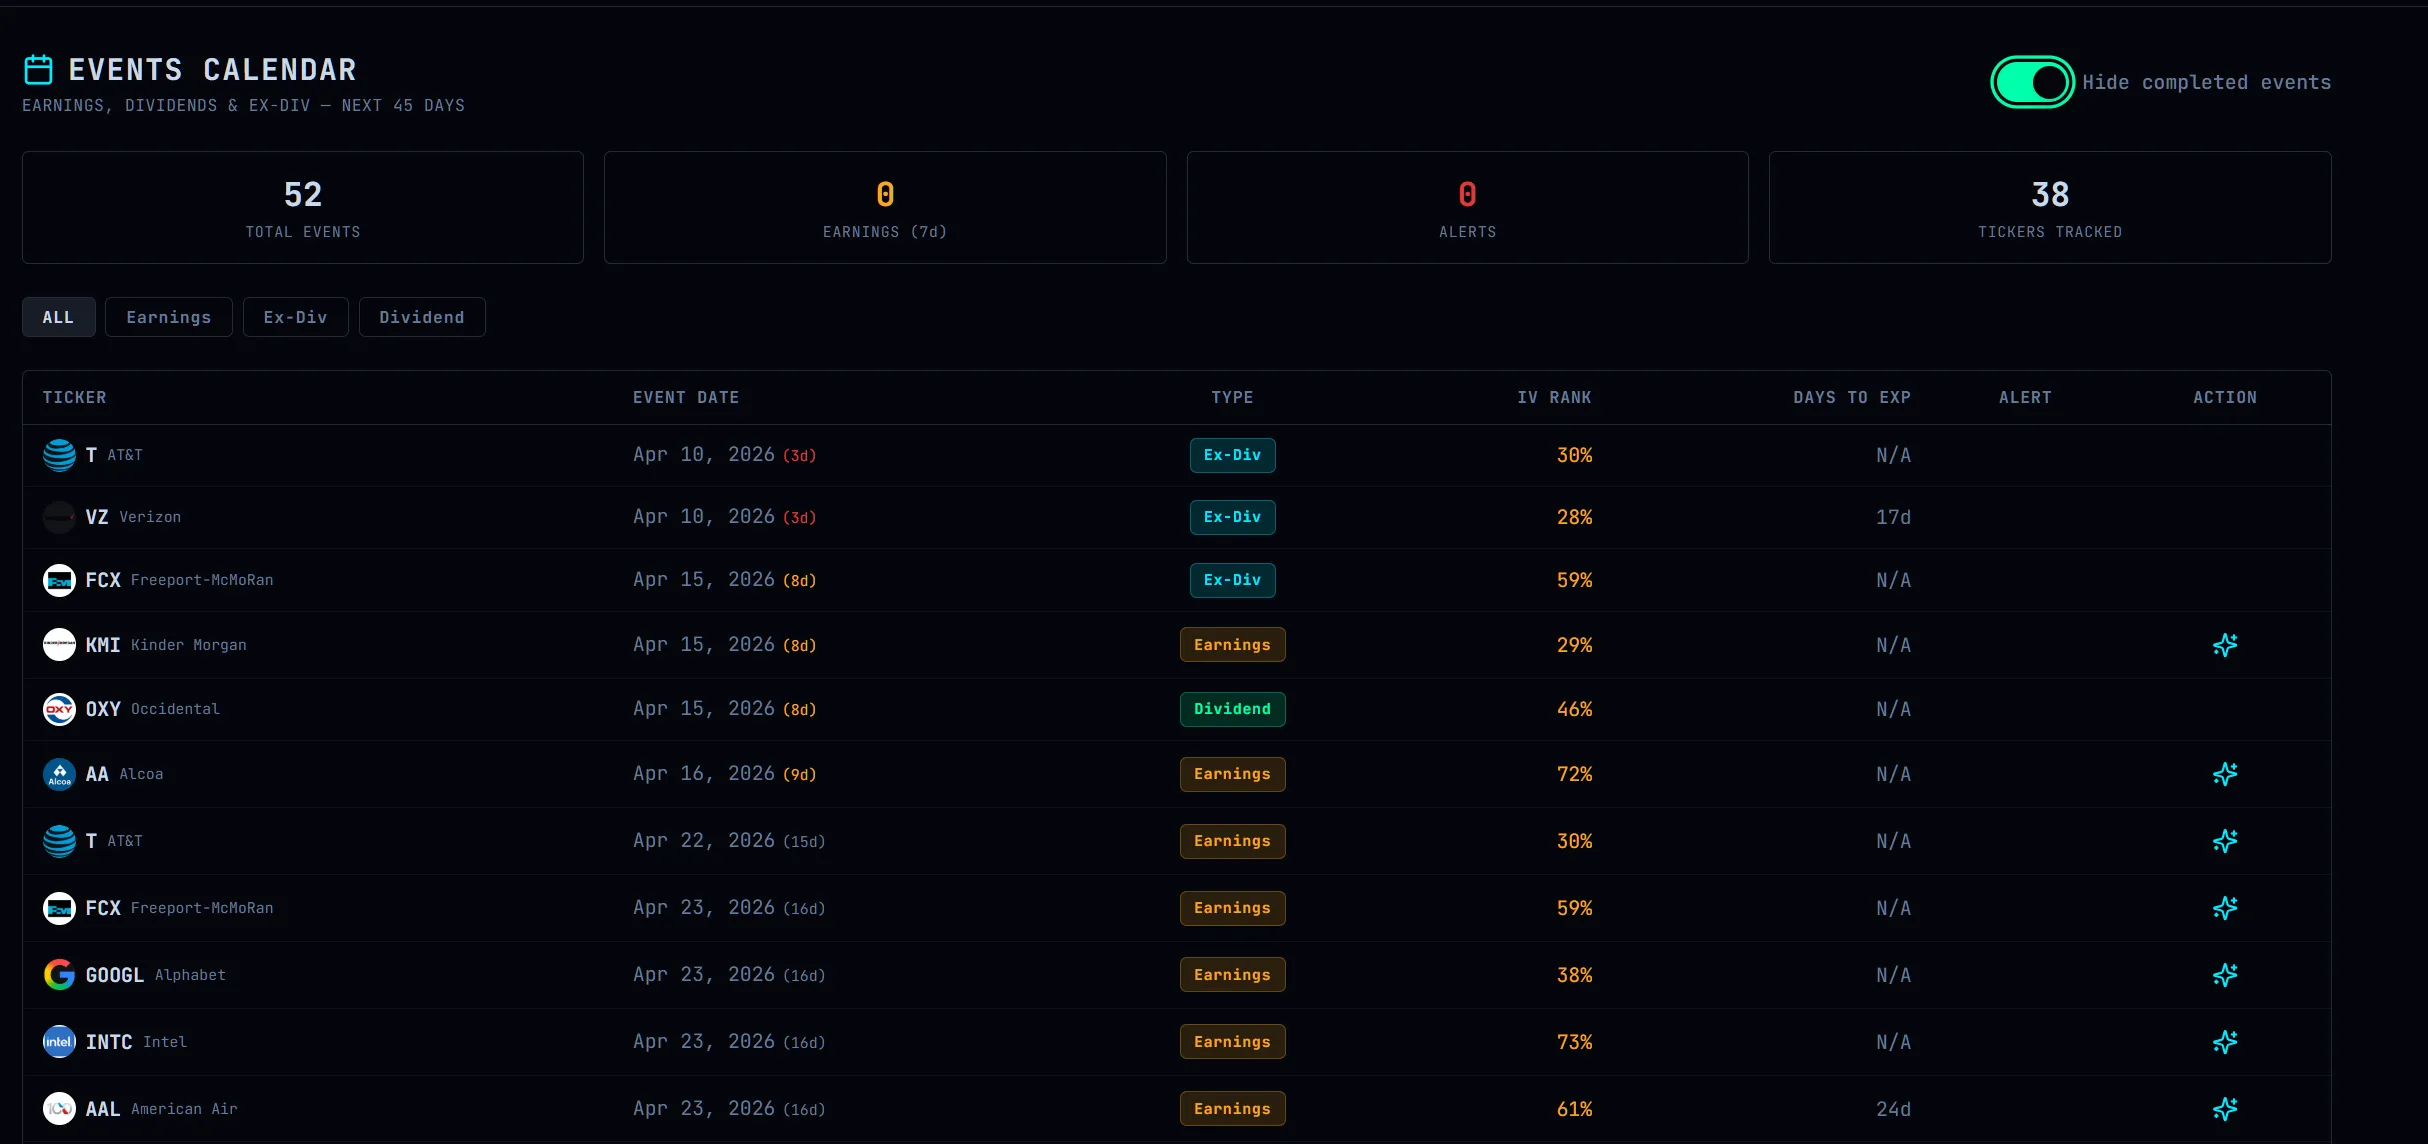Image resolution: width=2428 pixels, height=1144 pixels.
Task: Click the Dividend badge in the OXY row
Action: pyautogui.click(x=1232, y=709)
